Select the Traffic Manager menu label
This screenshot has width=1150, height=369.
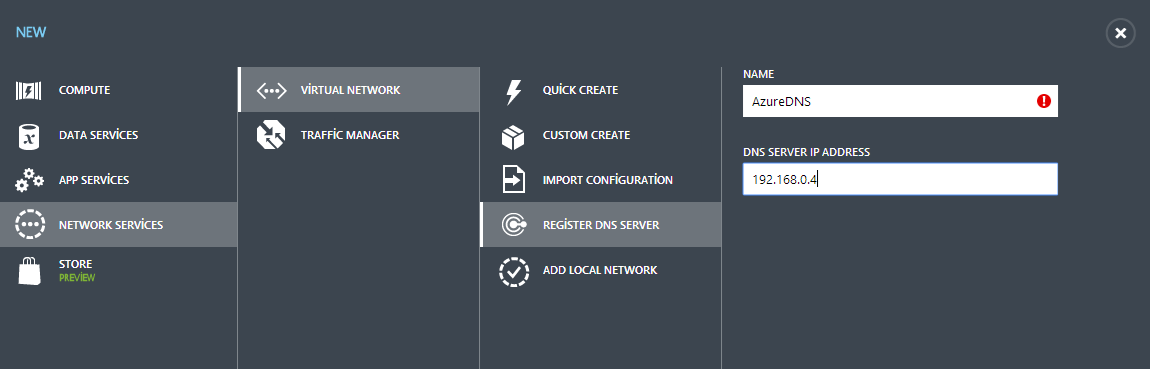350,135
